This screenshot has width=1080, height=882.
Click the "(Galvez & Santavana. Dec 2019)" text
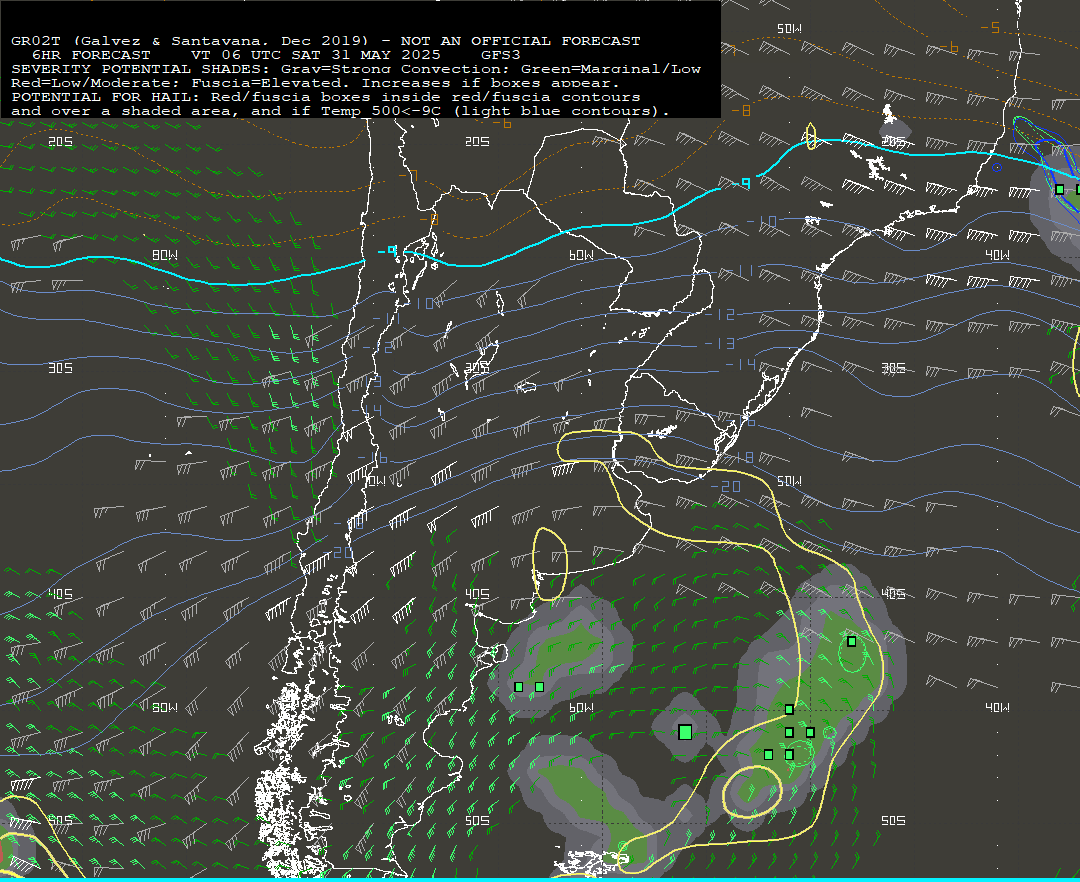pos(221,41)
